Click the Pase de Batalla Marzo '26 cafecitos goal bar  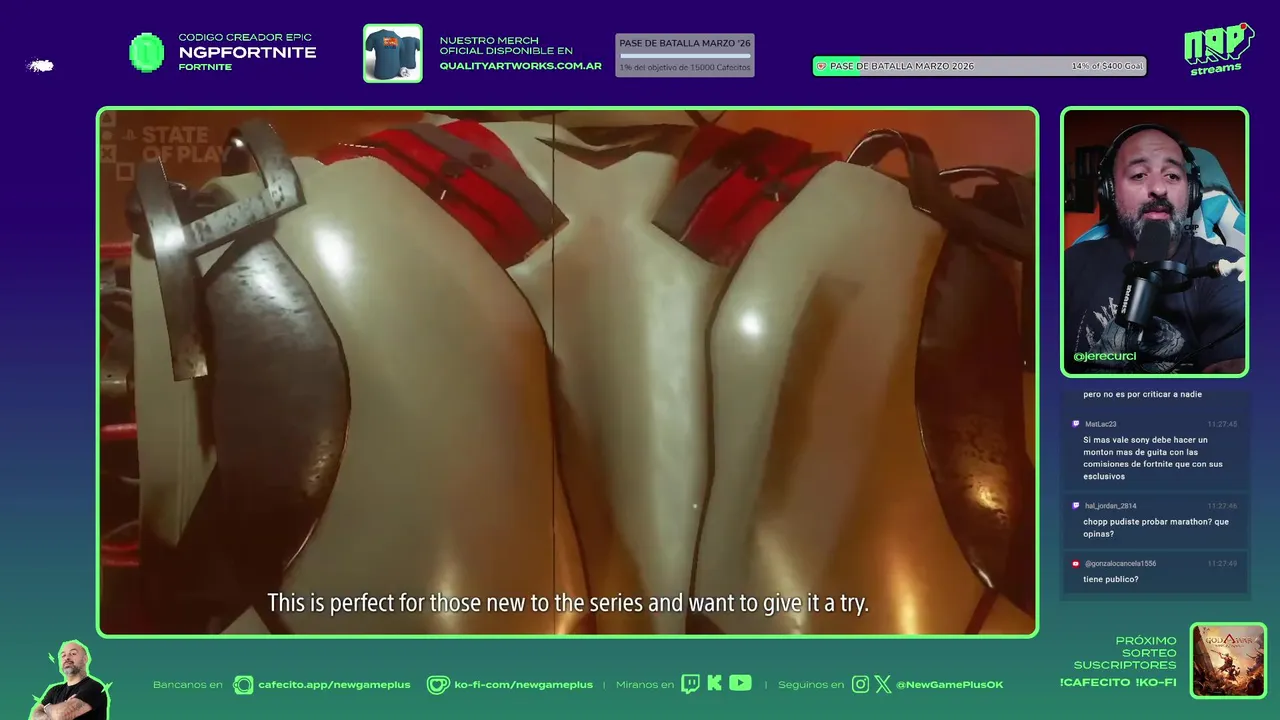684,55
